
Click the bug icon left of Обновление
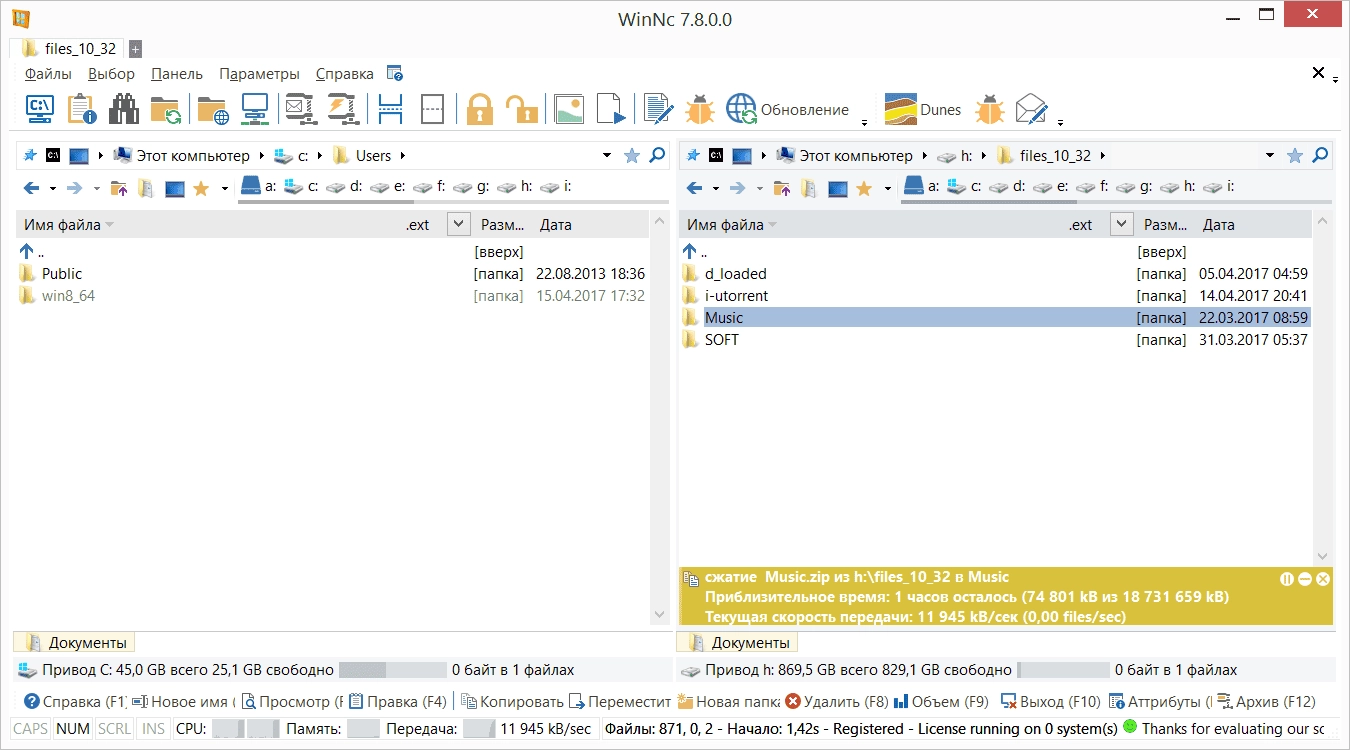[700, 109]
